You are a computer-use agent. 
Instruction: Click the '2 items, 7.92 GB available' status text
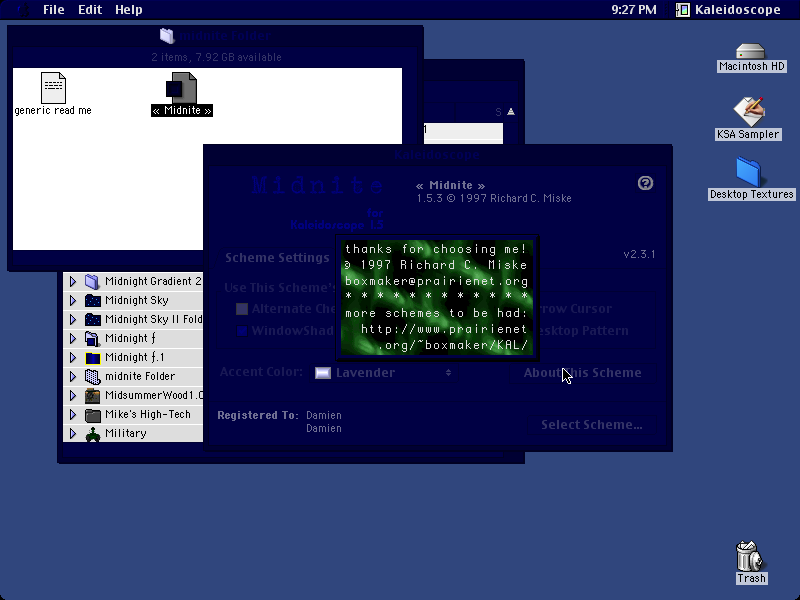pos(216,57)
